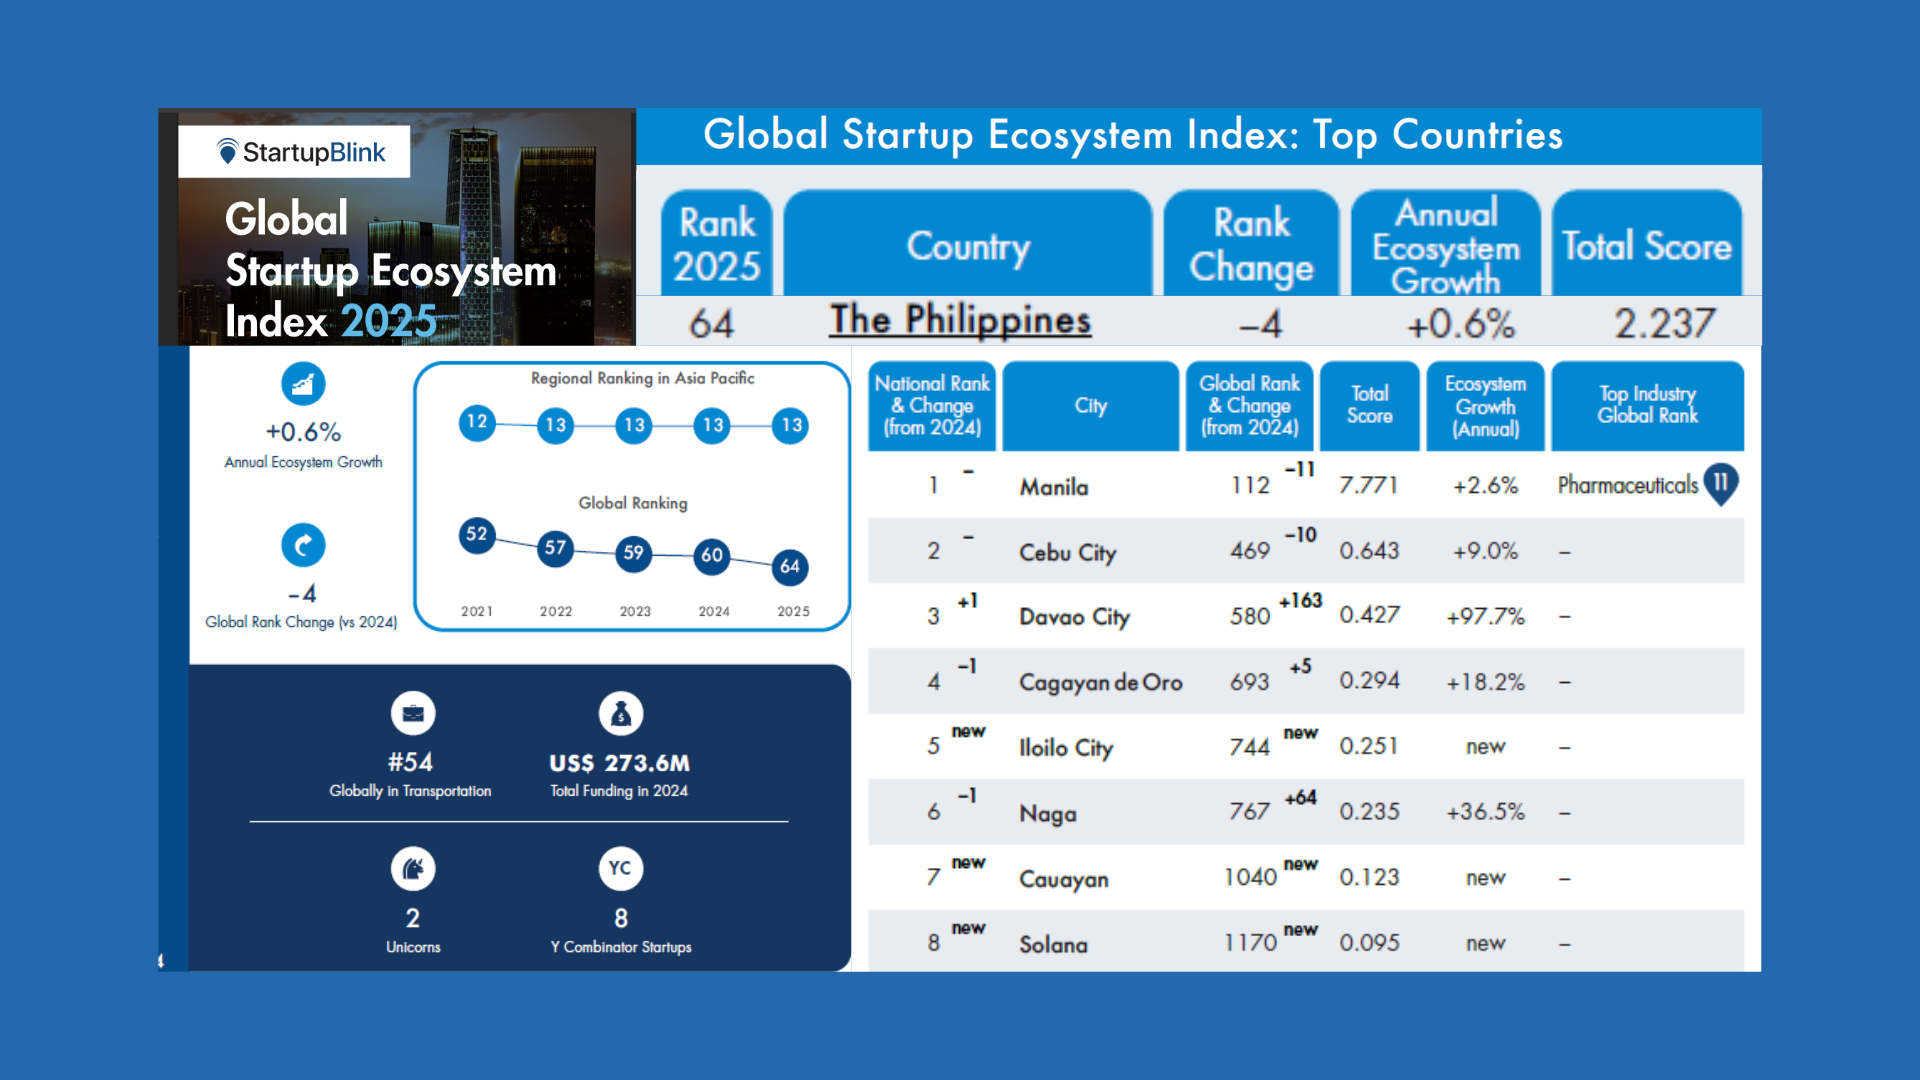Click the Pharmaceuticals rank 11 pin badge
This screenshot has width=1920, height=1080.
coord(1720,484)
